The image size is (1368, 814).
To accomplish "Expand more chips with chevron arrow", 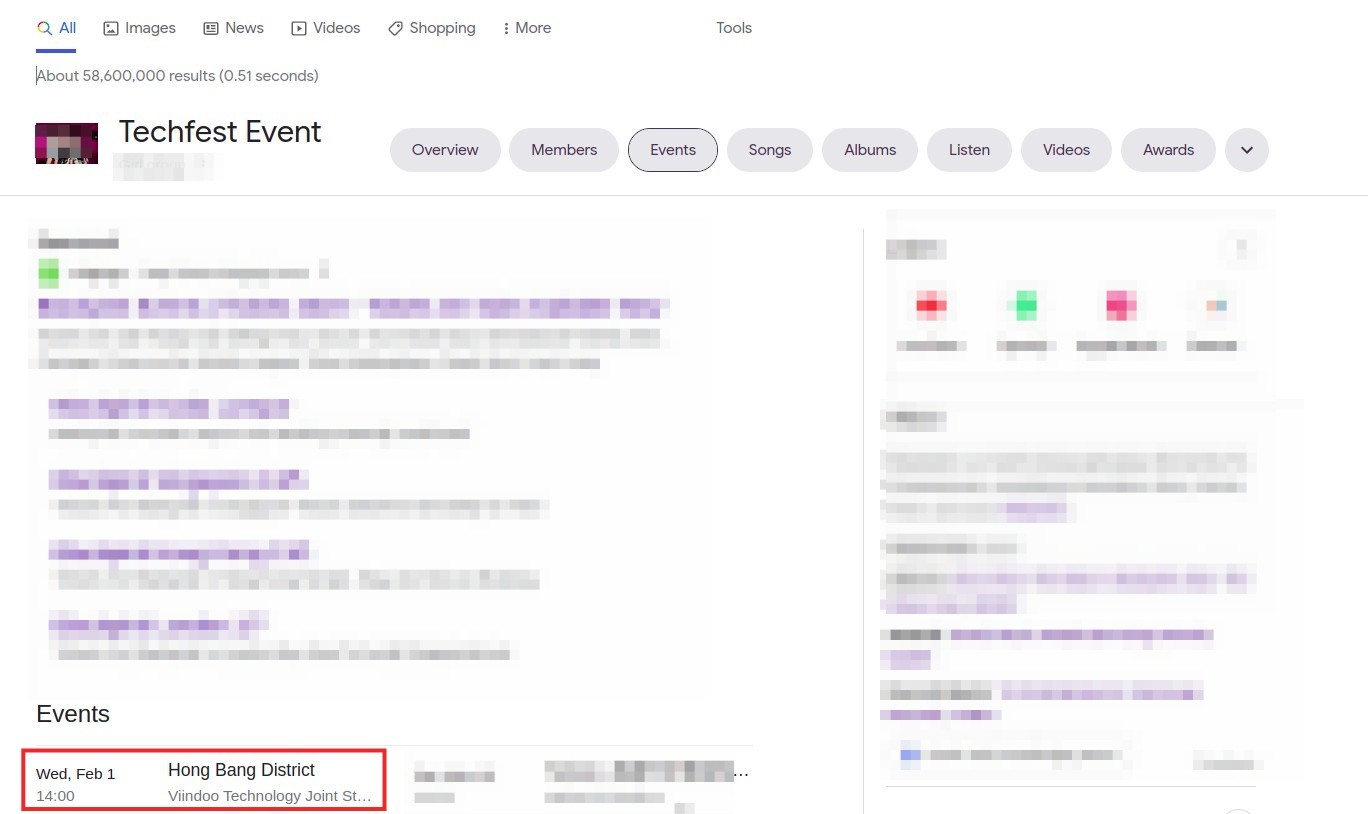I will [x=1247, y=150].
